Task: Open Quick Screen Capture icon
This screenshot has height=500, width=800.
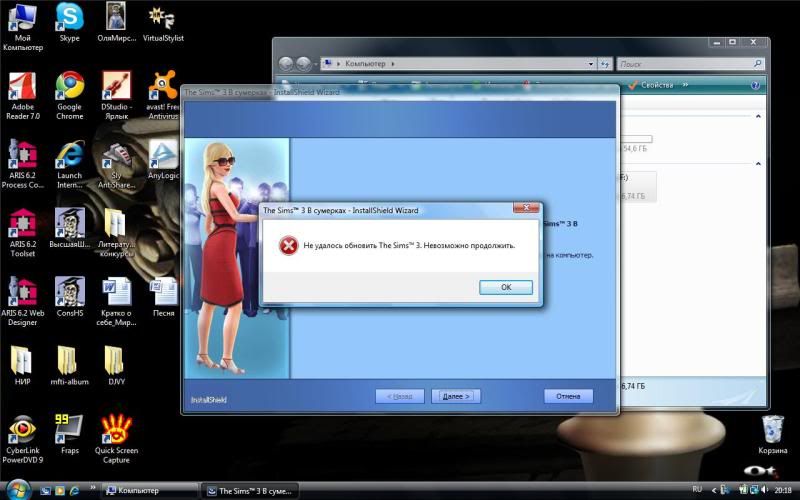Action: pyautogui.click(x=116, y=439)
